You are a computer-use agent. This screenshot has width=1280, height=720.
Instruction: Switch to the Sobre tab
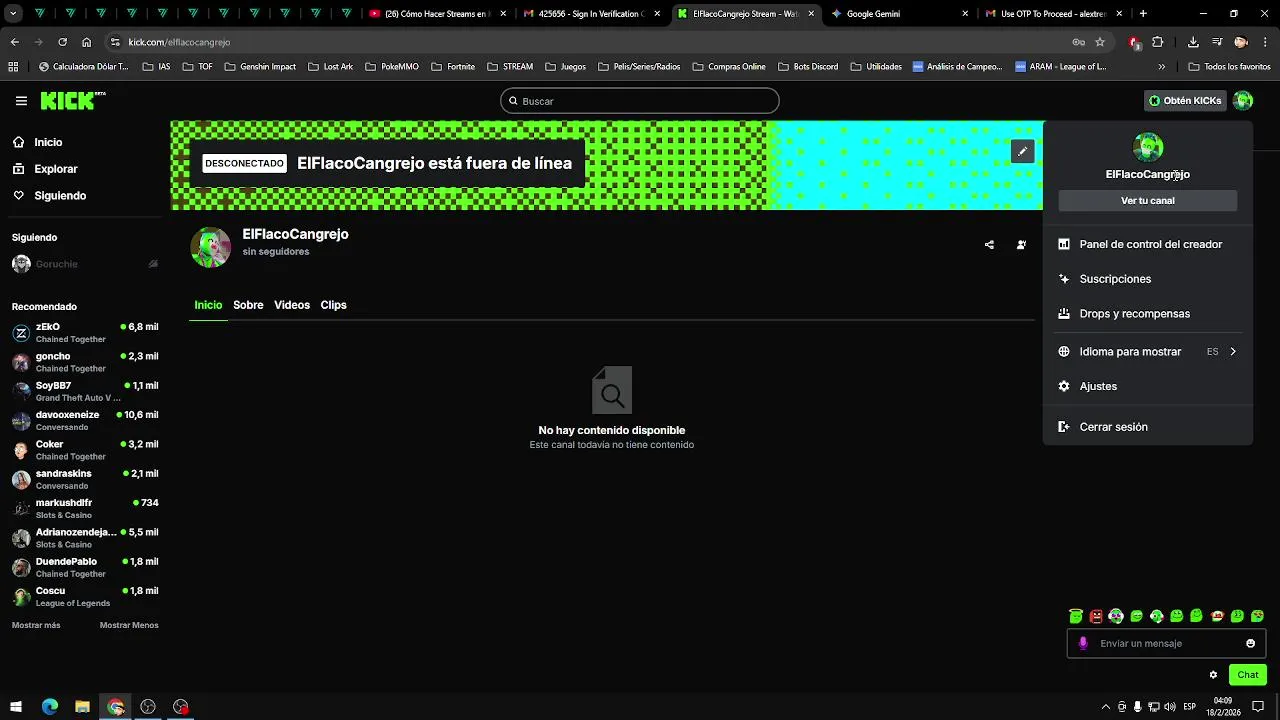[248, 305]
